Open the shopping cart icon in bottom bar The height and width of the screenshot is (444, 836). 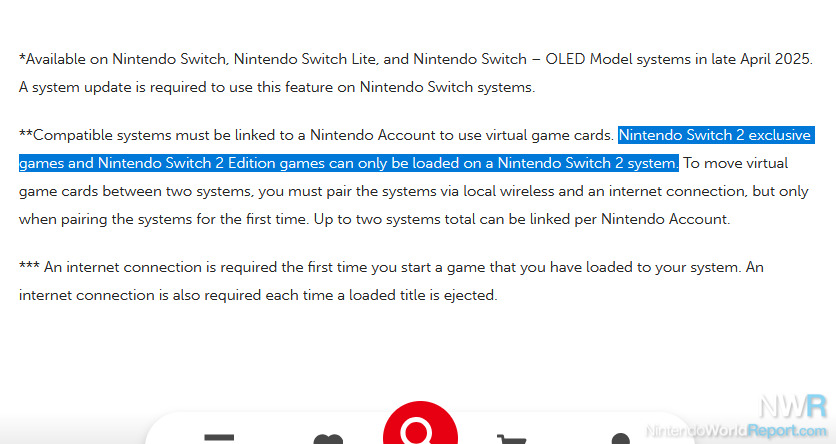(511, 439)
